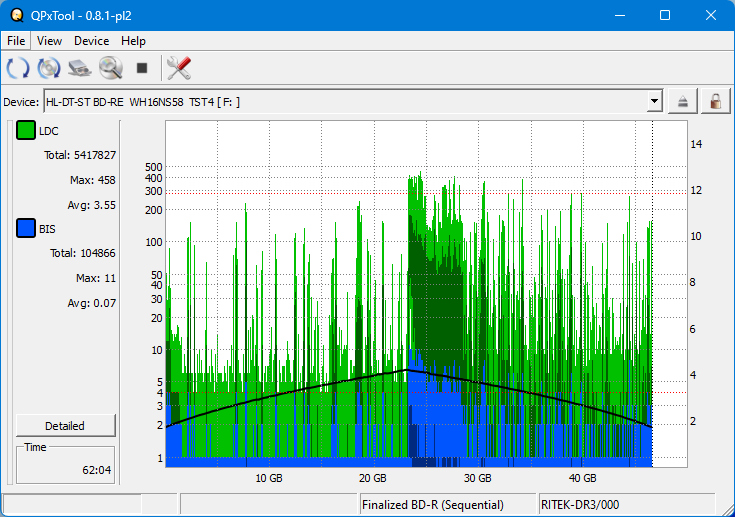
Task: Click the eject tray icon button
Action: click(x=682, y=101)
